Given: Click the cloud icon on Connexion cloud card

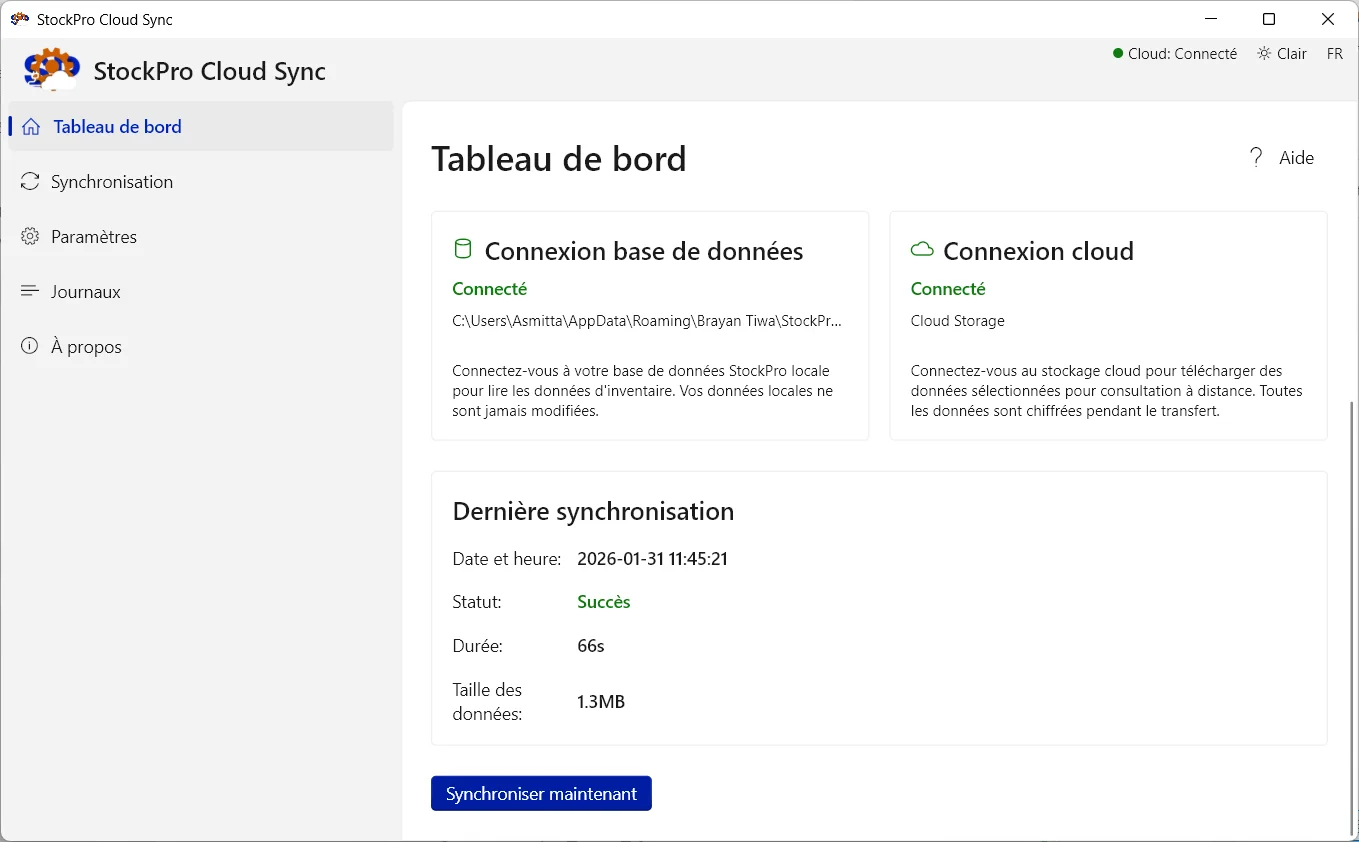Looking at the screenshot, I should click(921, 249).
